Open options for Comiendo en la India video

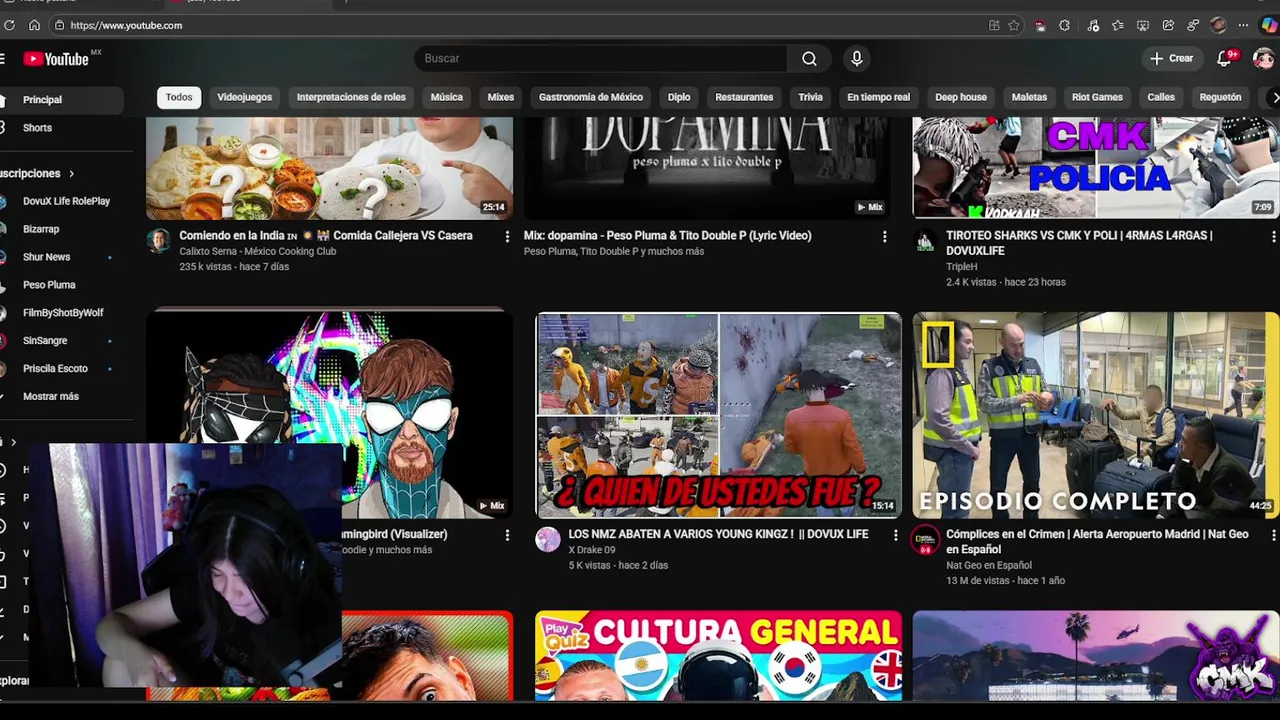tap(507, 237)
